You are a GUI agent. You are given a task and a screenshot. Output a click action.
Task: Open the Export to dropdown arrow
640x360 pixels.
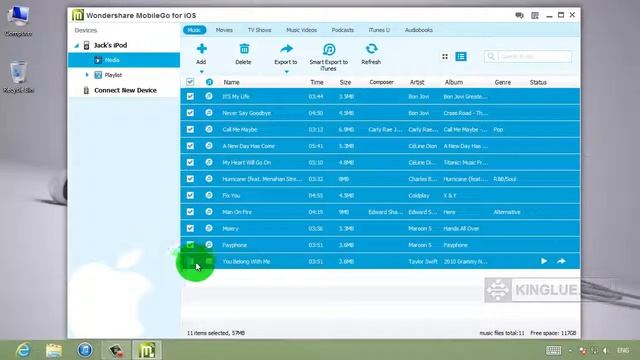click(x=287, y=72)
